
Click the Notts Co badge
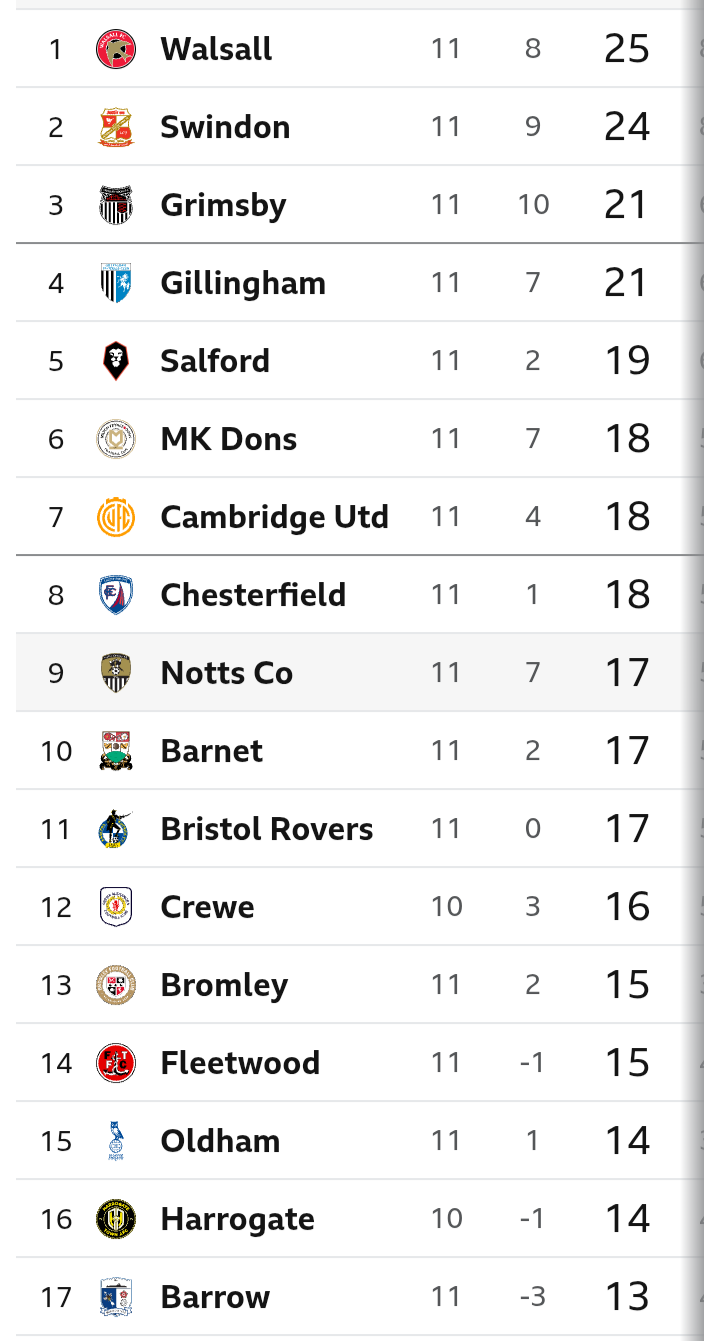click(116, 673)
